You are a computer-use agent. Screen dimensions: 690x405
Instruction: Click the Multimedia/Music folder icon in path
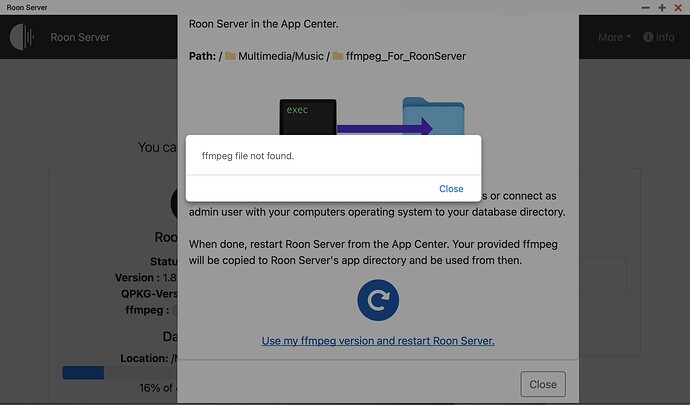pyautogui.click(x=230, y=56)
